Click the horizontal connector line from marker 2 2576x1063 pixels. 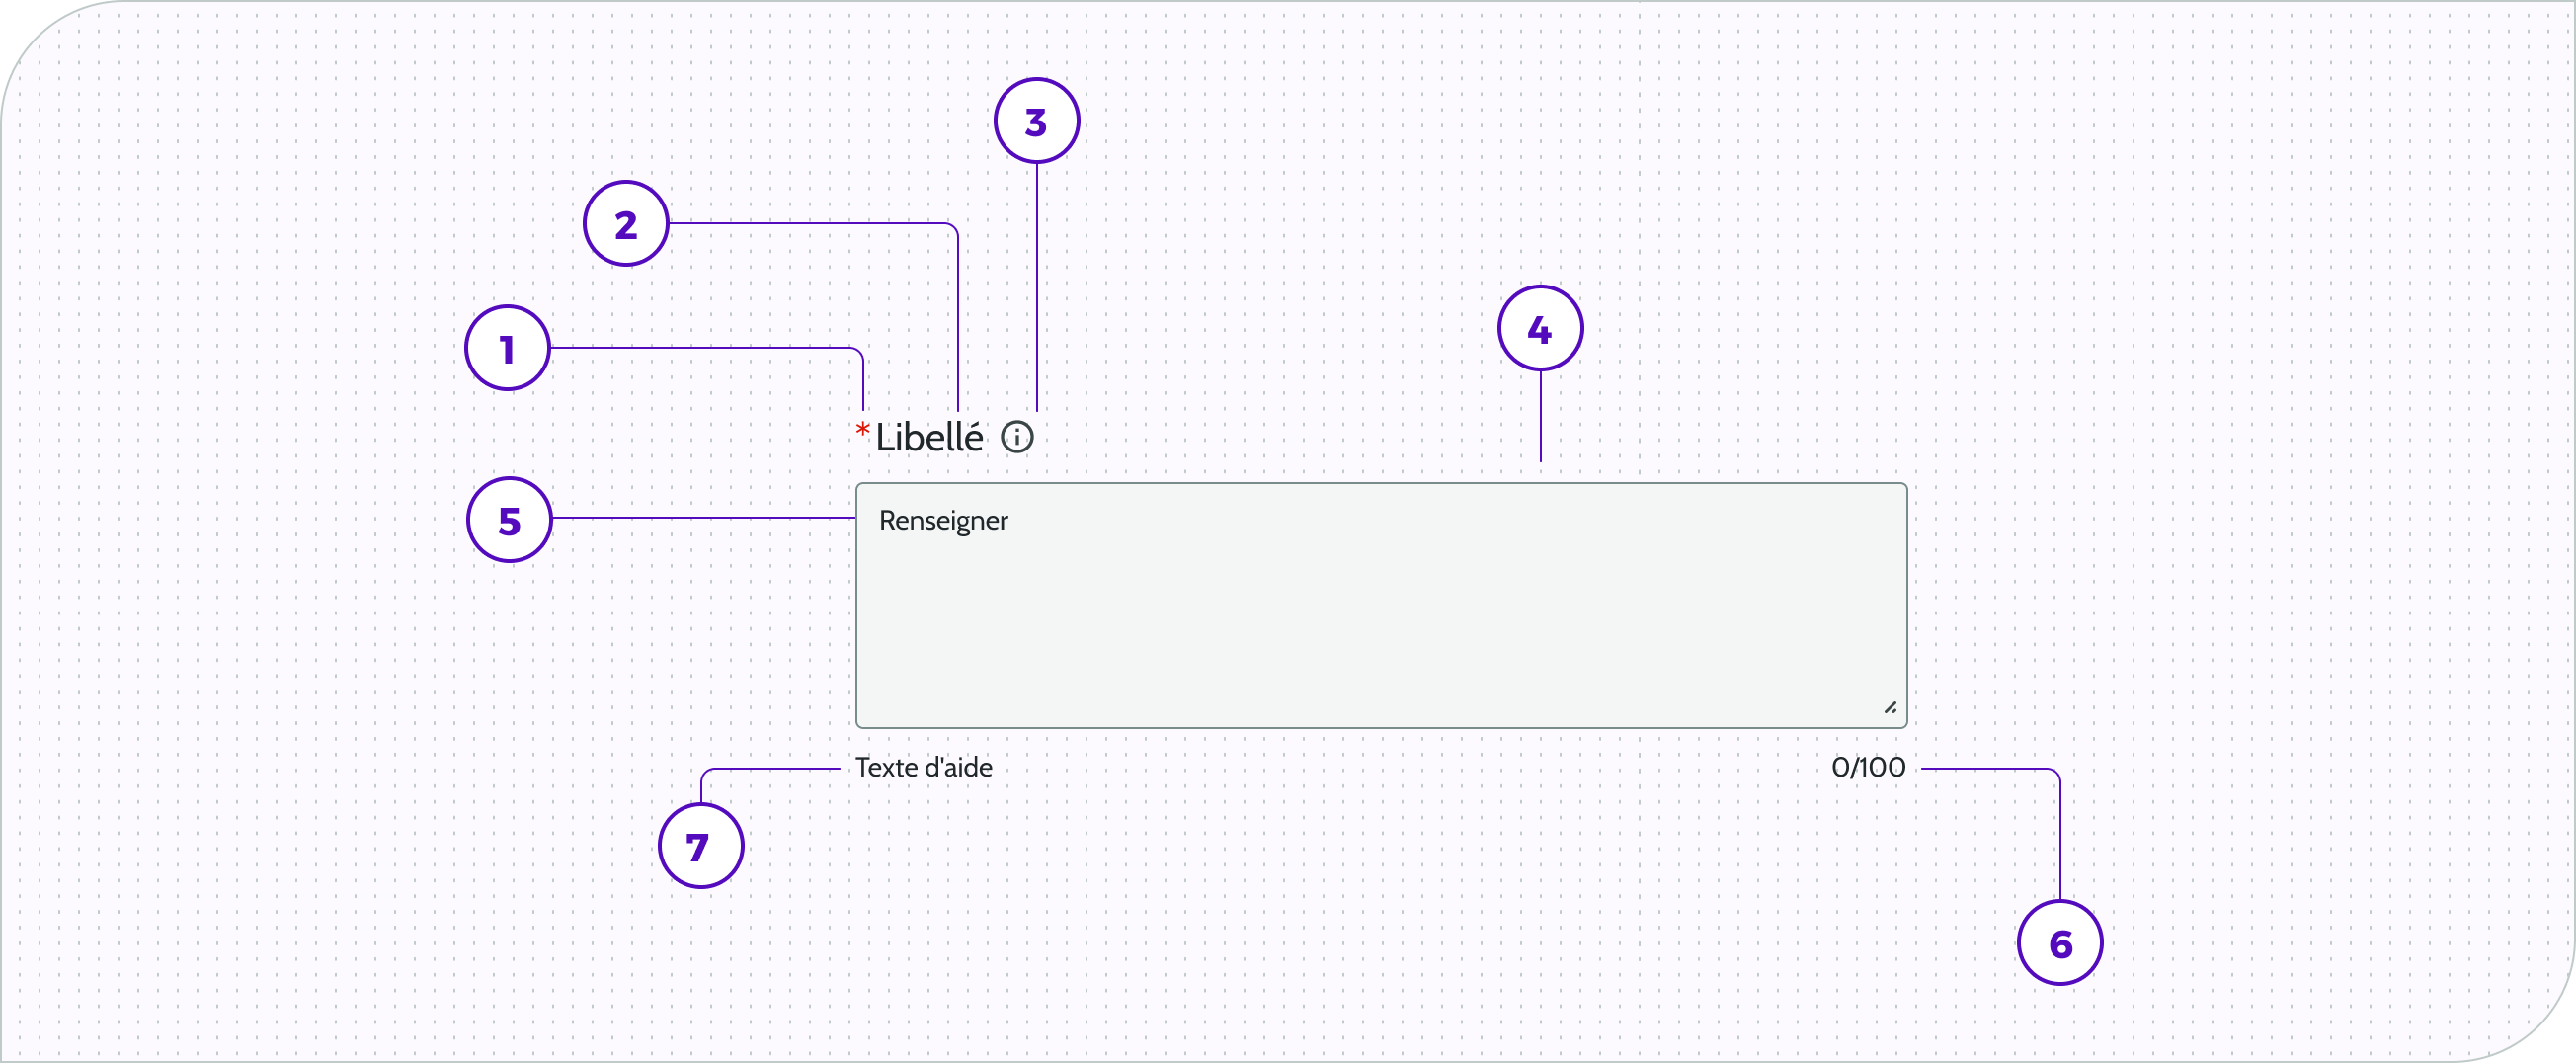[810, 224]
